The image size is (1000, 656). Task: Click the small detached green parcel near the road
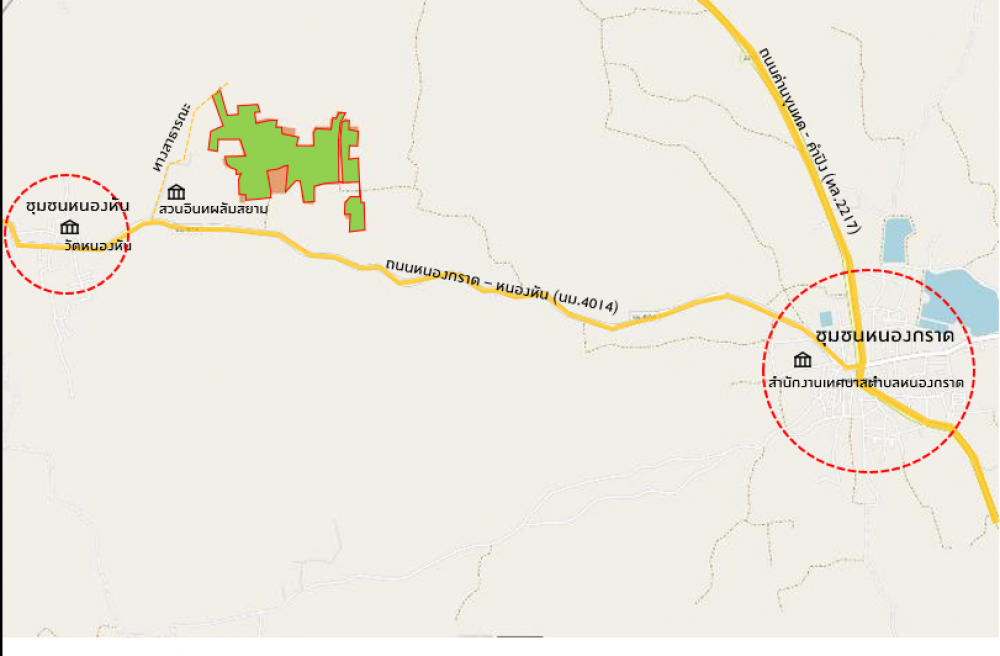[355, 214]
